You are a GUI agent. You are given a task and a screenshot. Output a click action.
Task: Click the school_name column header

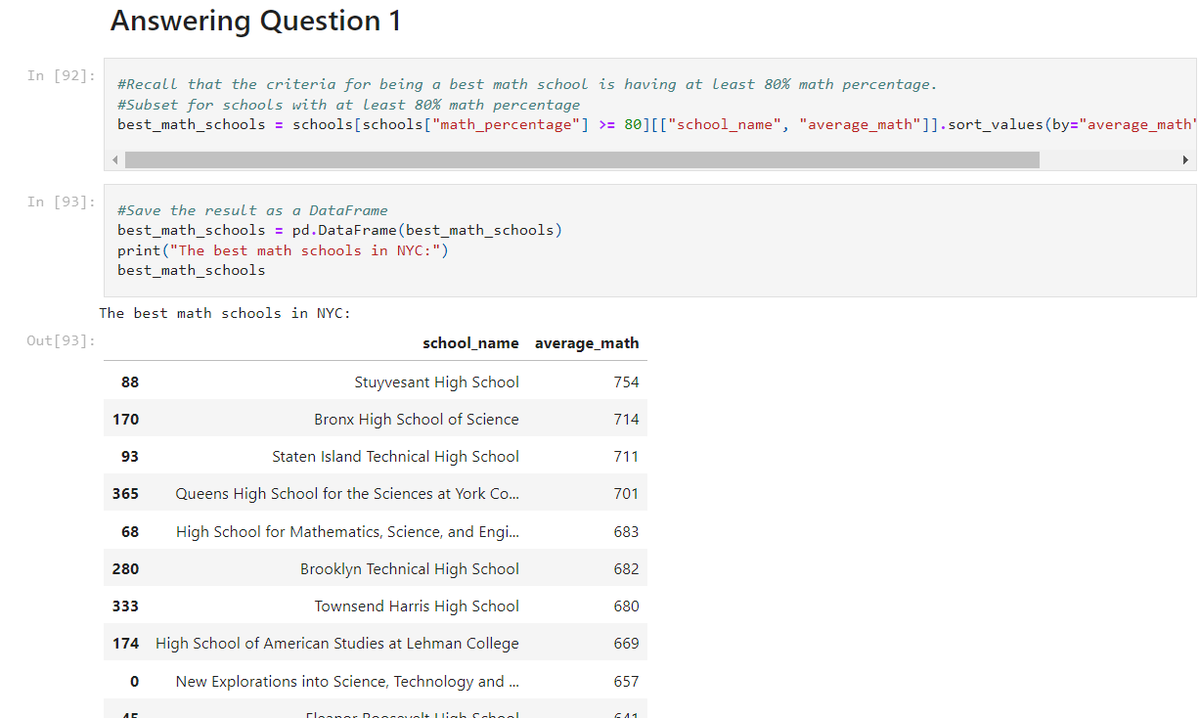pos(471,343)
